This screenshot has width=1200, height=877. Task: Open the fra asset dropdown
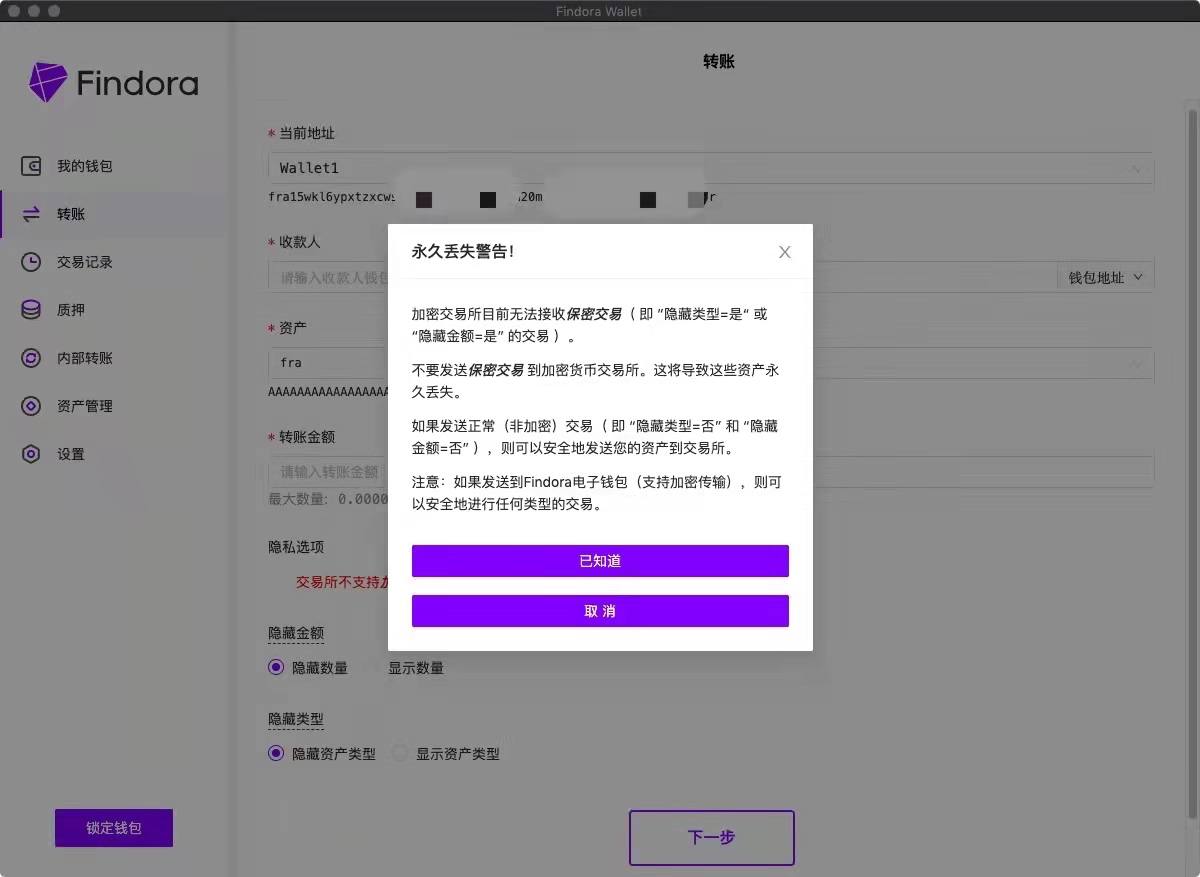[x=711, y=363]
